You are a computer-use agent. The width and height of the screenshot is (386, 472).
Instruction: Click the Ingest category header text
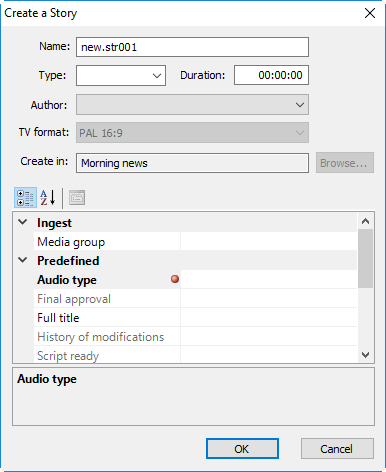[x=54, y=223]
